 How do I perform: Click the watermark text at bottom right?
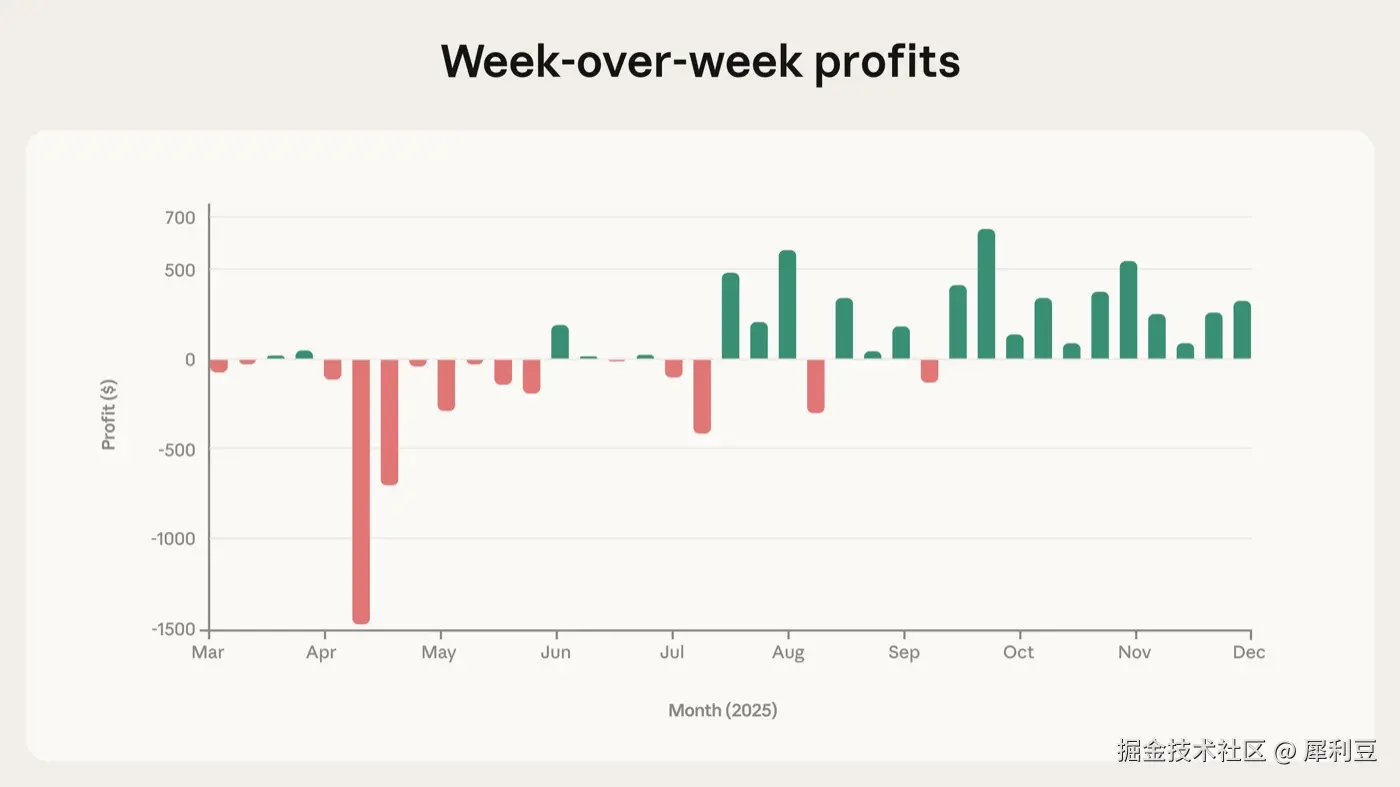click(x=1247, y=750)
